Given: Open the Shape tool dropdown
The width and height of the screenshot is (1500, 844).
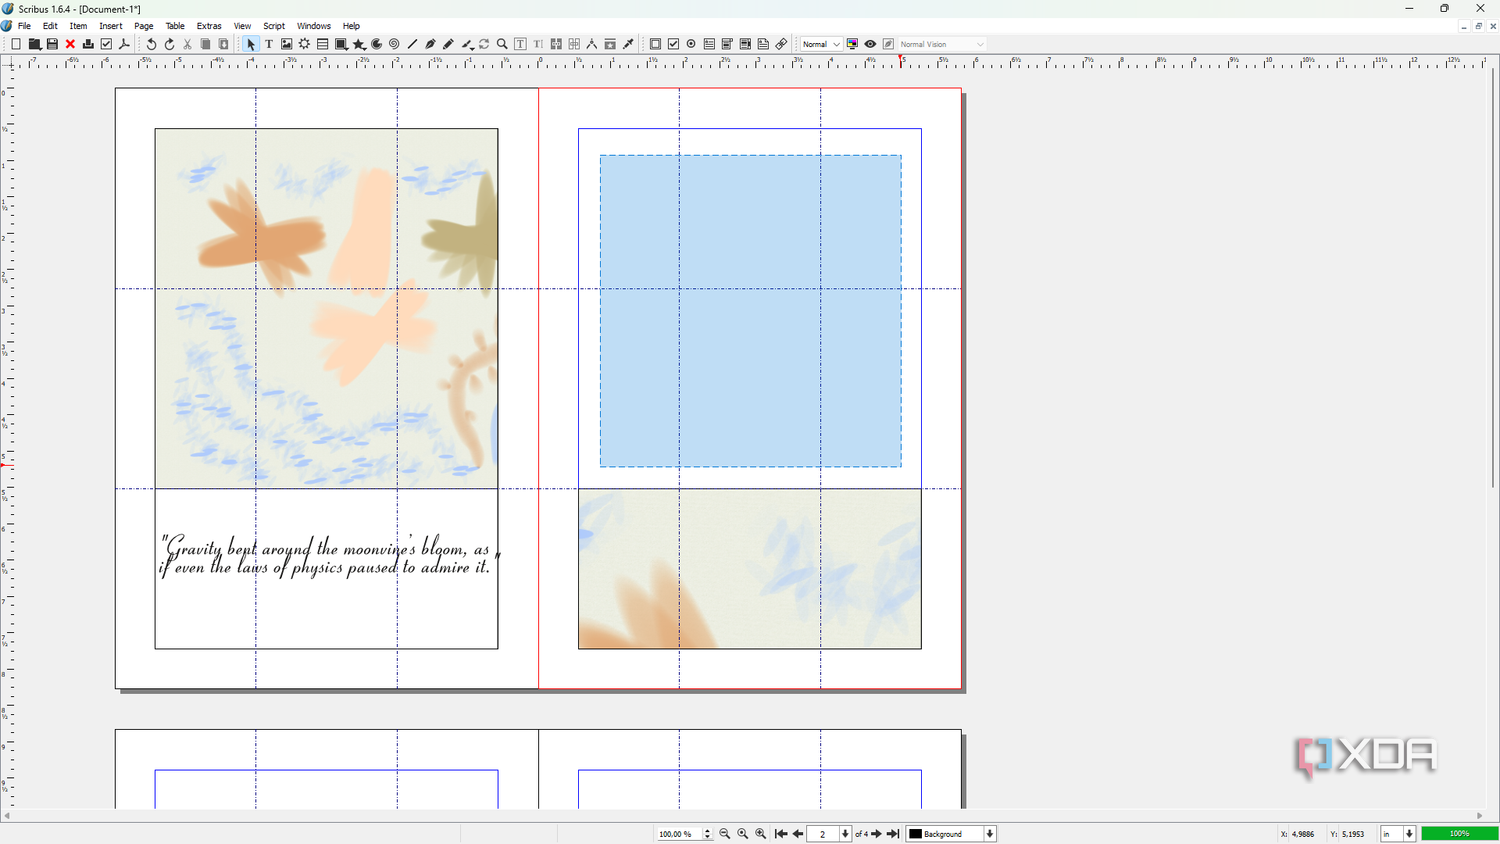Looking at the screenshot, I should pos(341,44).
